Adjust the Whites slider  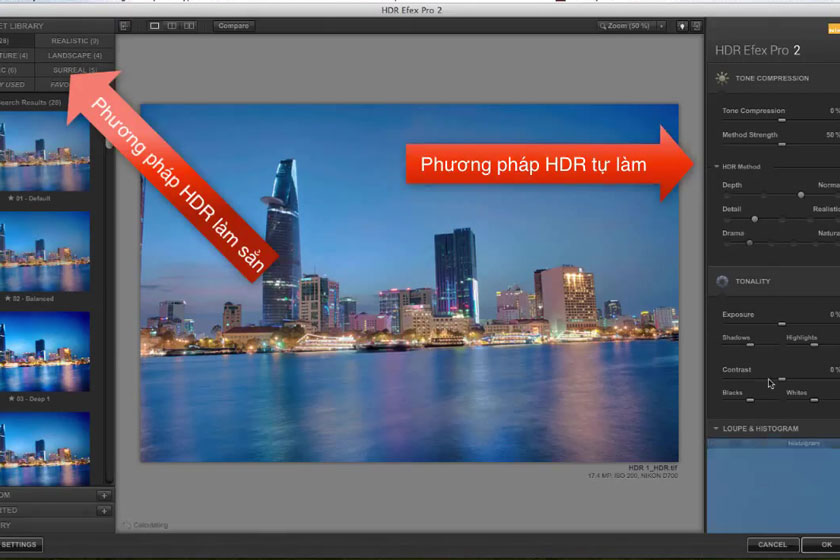[x=814, y=400]
